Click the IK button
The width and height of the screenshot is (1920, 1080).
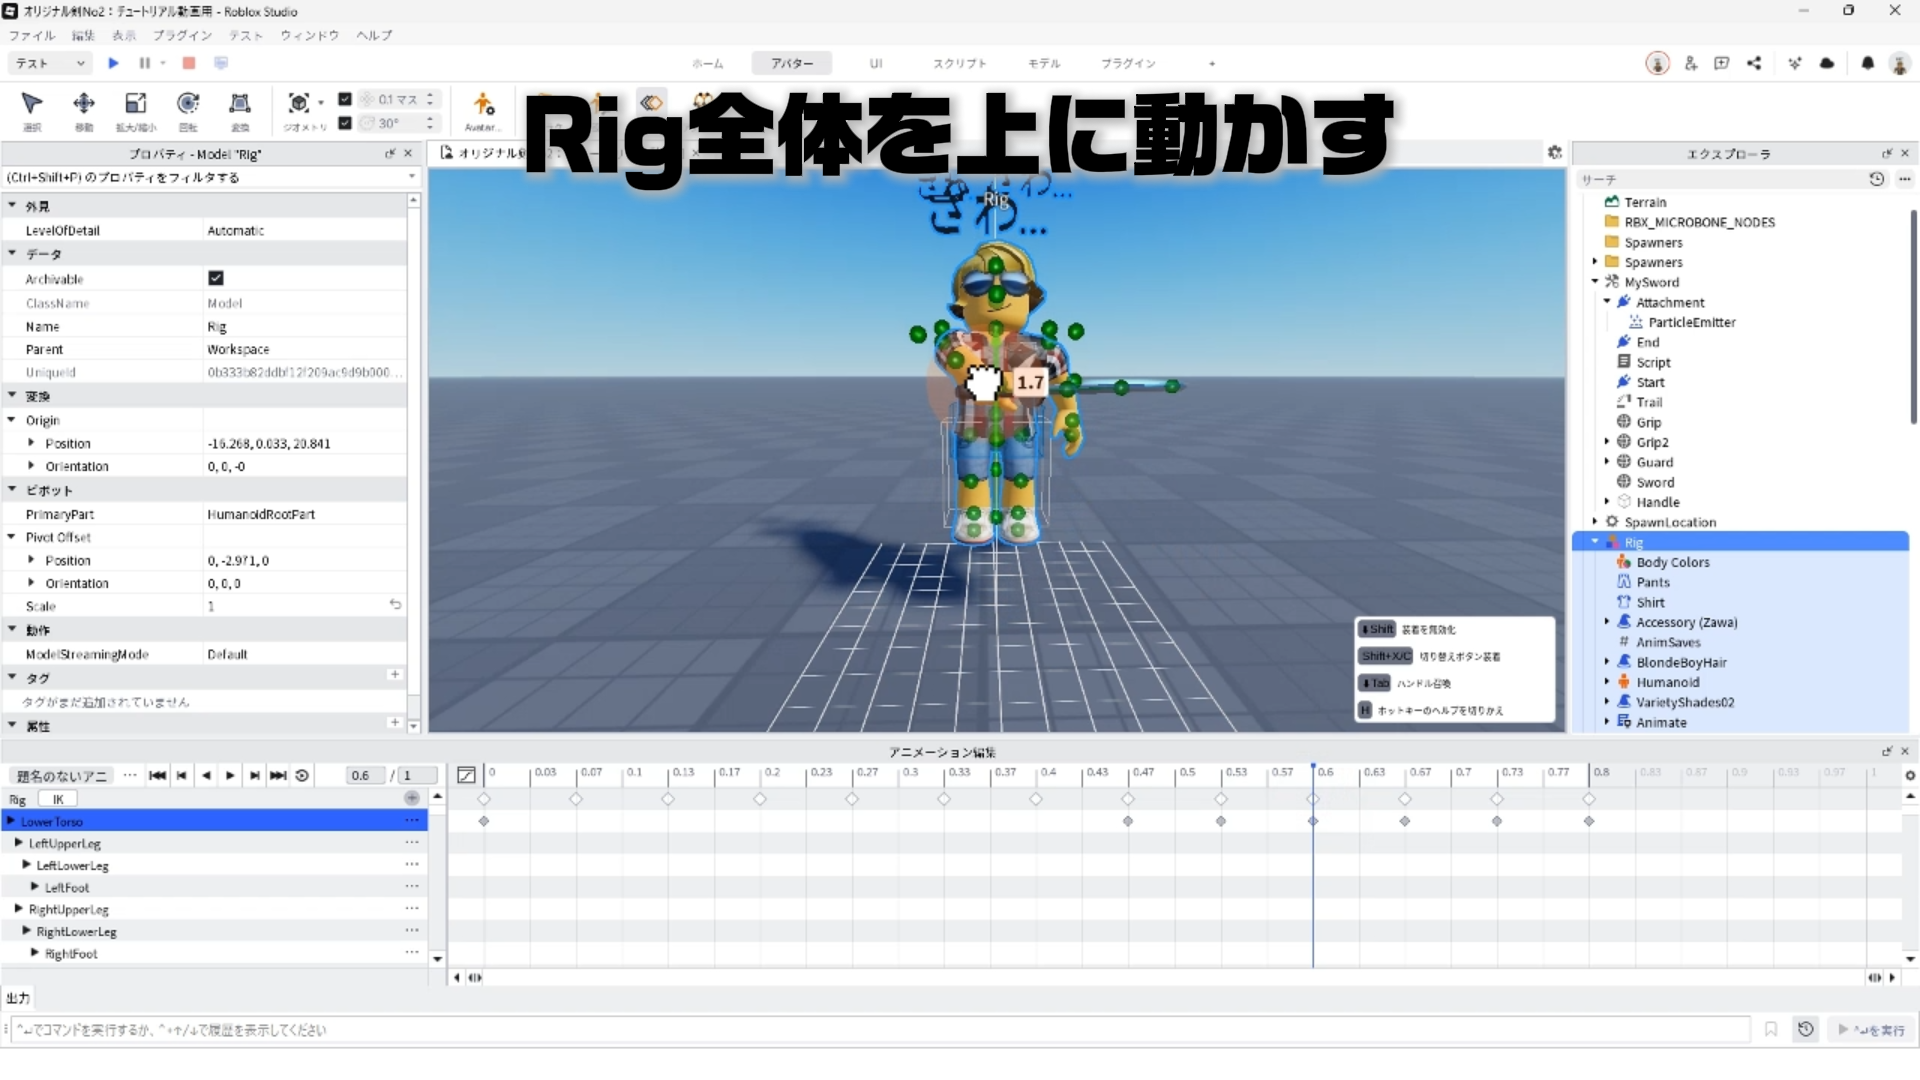pyautogui.click(x=58, y=799)
